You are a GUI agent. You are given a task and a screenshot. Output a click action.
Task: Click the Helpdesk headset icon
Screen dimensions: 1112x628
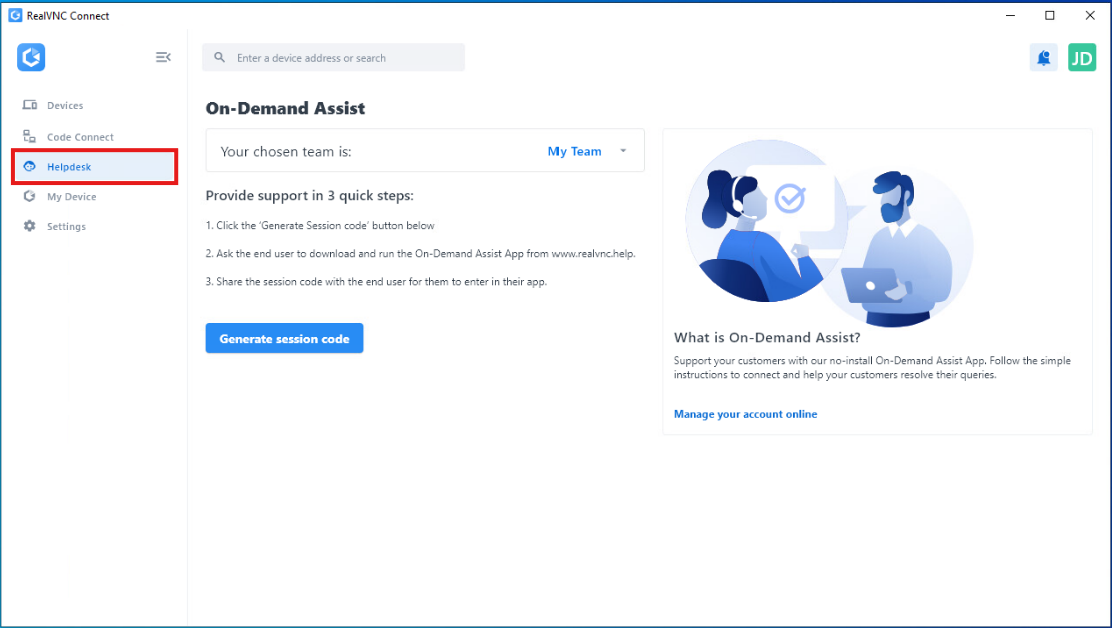(30, 167)
